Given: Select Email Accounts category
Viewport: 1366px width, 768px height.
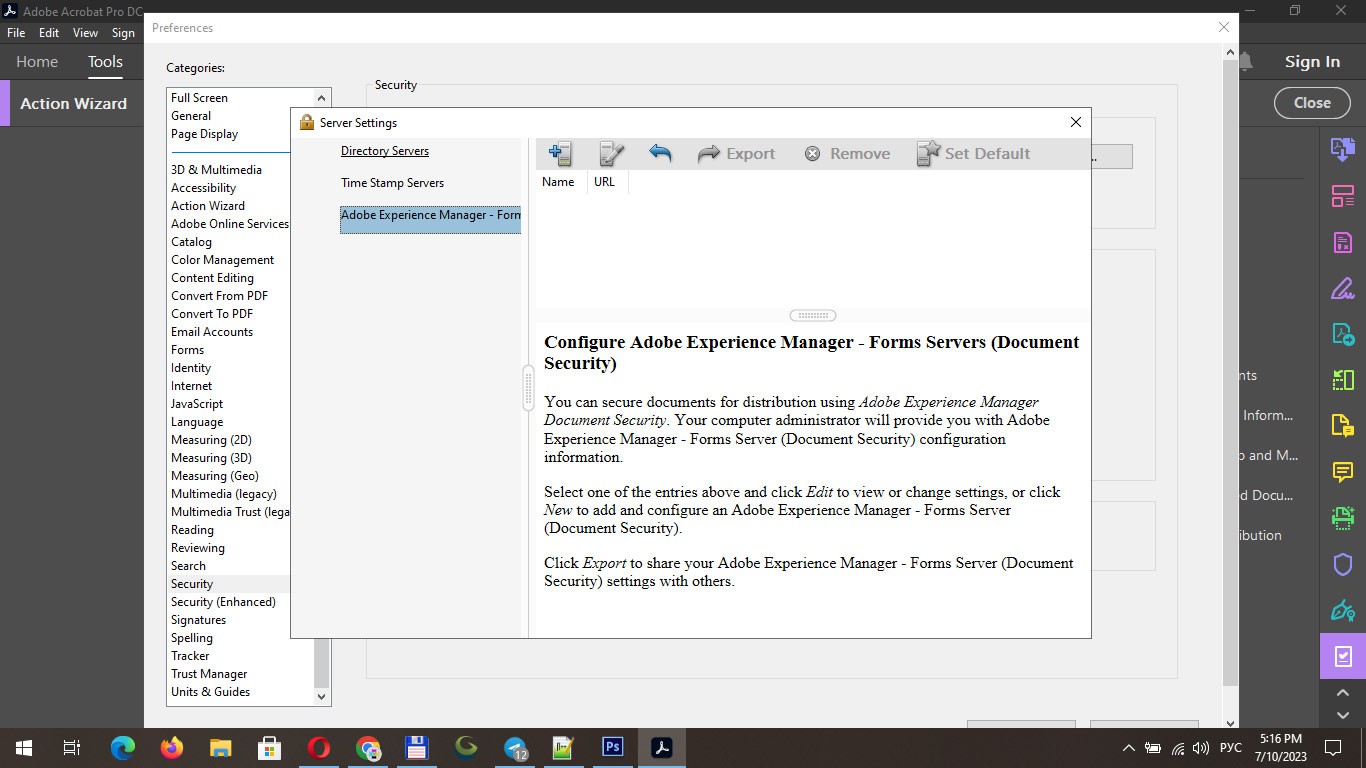Looking at the screenshot, I should point(212,332).
